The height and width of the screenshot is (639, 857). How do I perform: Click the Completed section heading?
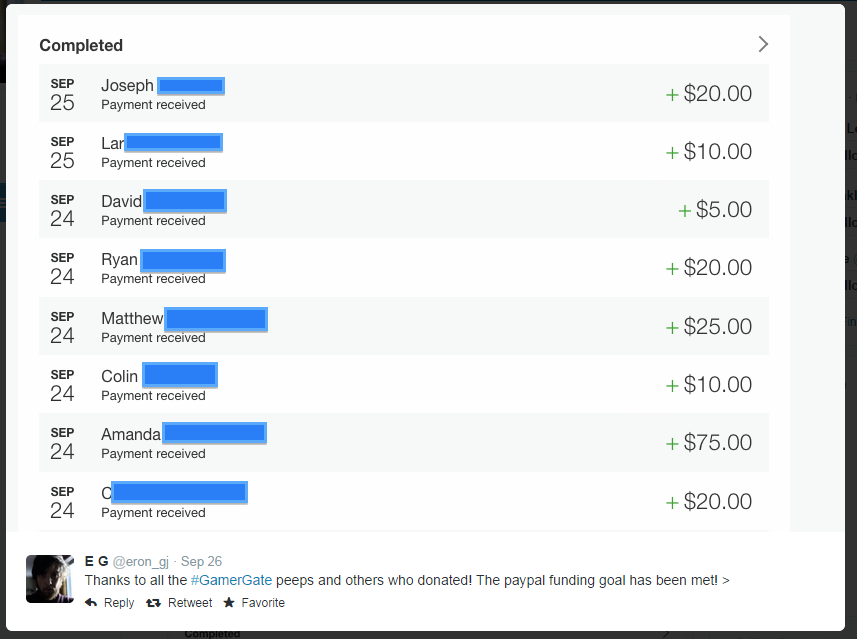click(81, 45)
